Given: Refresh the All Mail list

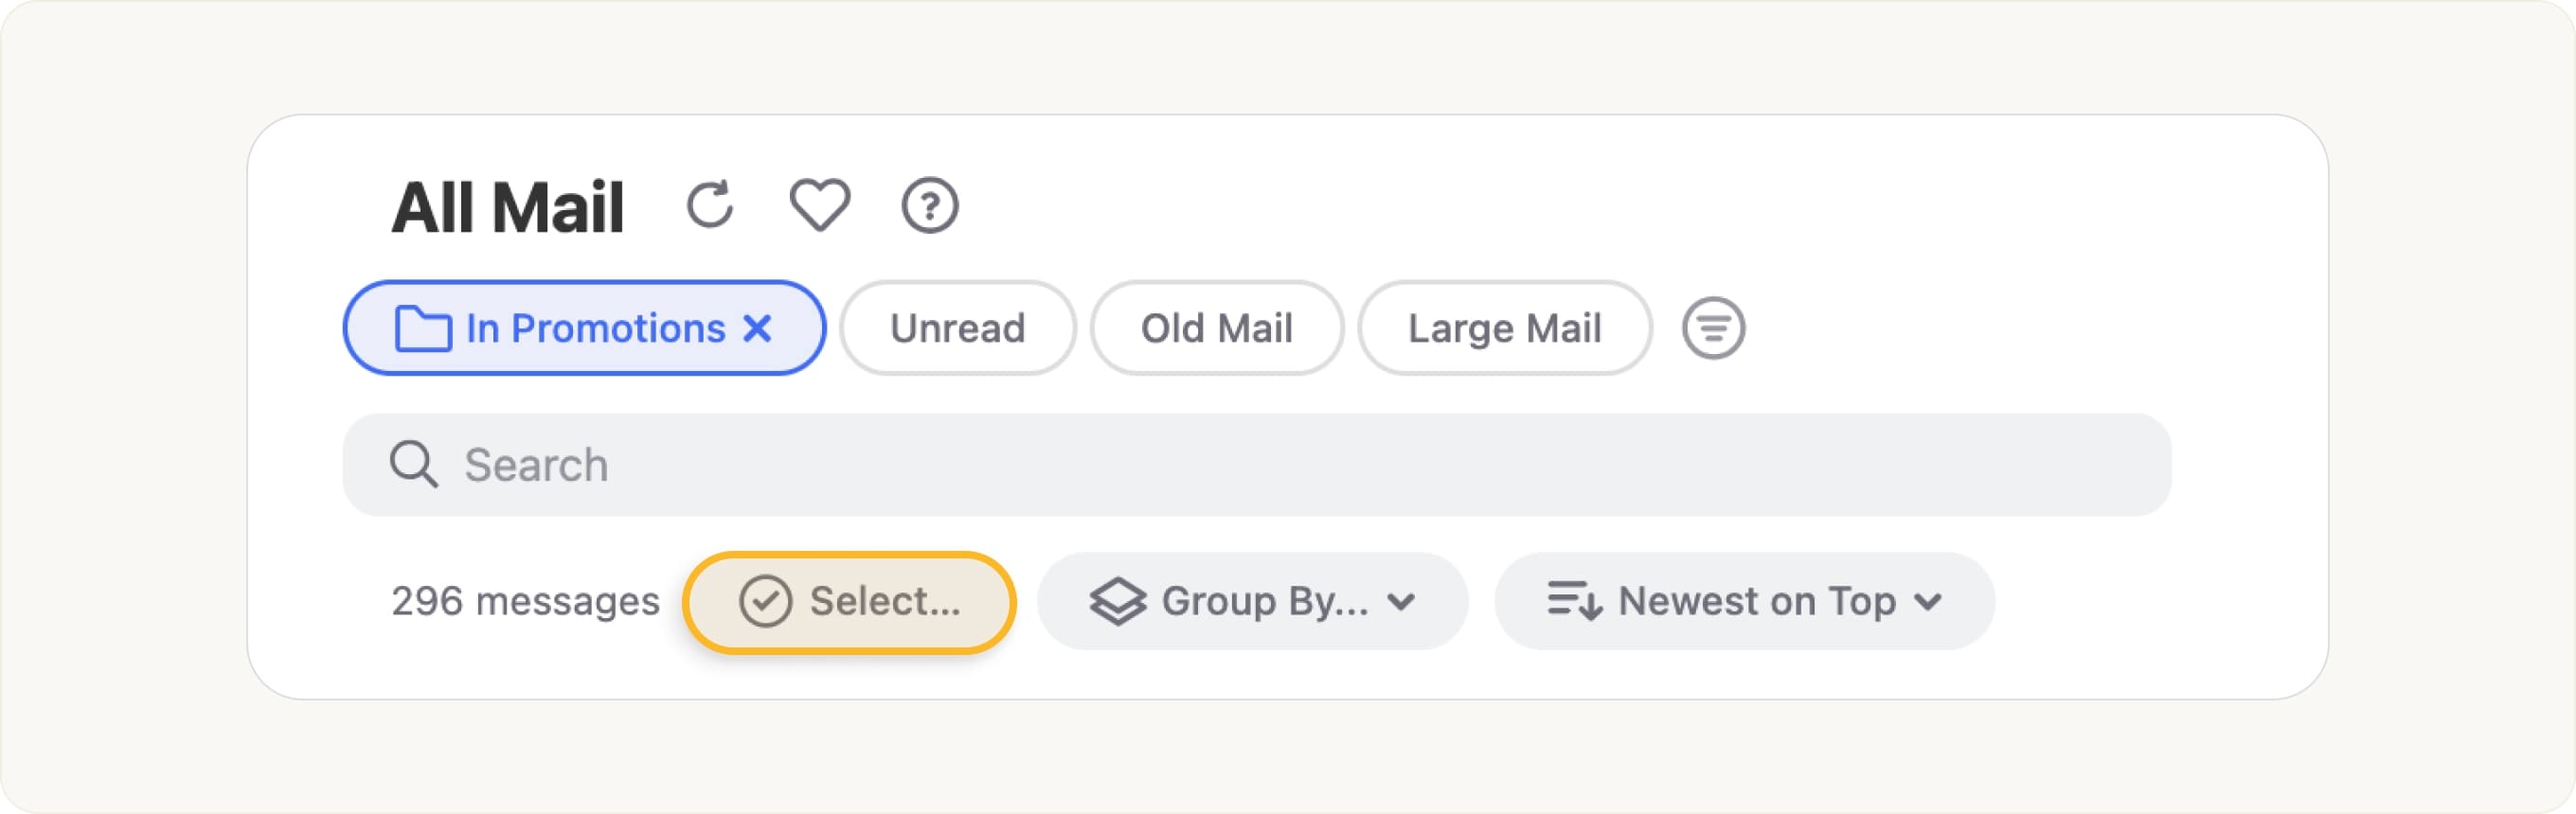Looking at the screenshot, I should [x=711, y=206].
